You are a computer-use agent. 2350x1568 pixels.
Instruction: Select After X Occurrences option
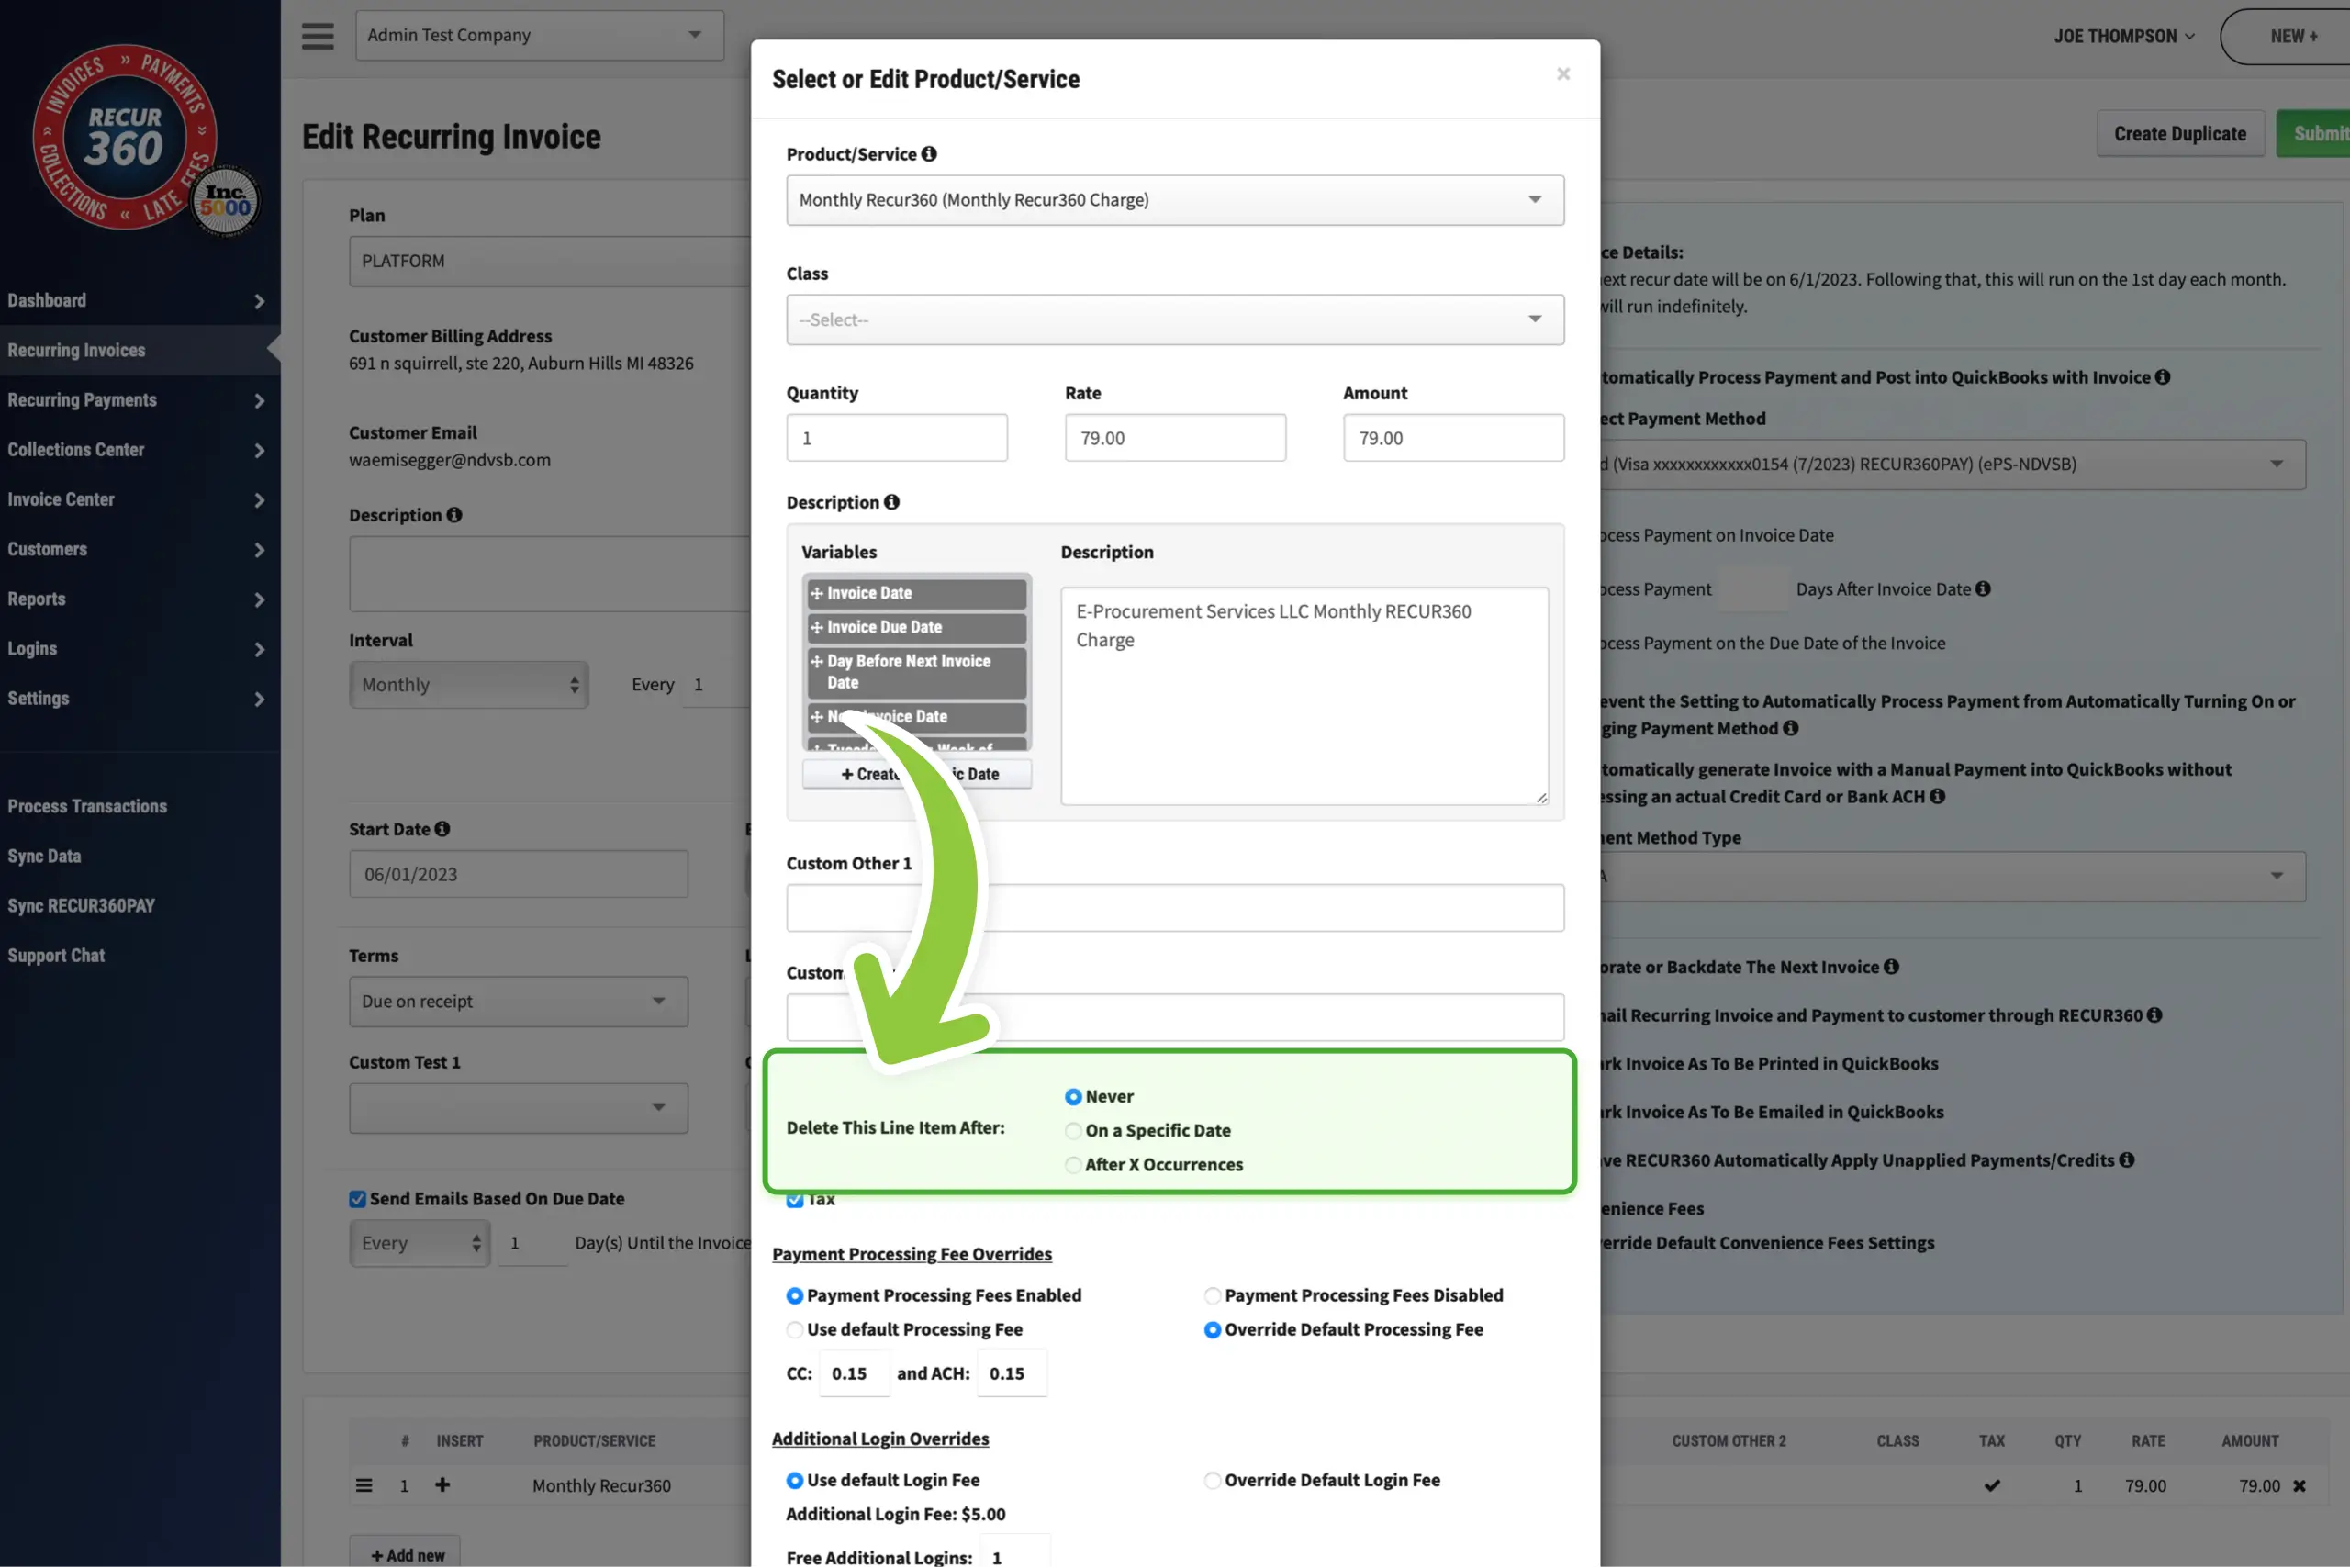(x=1073, y=1165)
